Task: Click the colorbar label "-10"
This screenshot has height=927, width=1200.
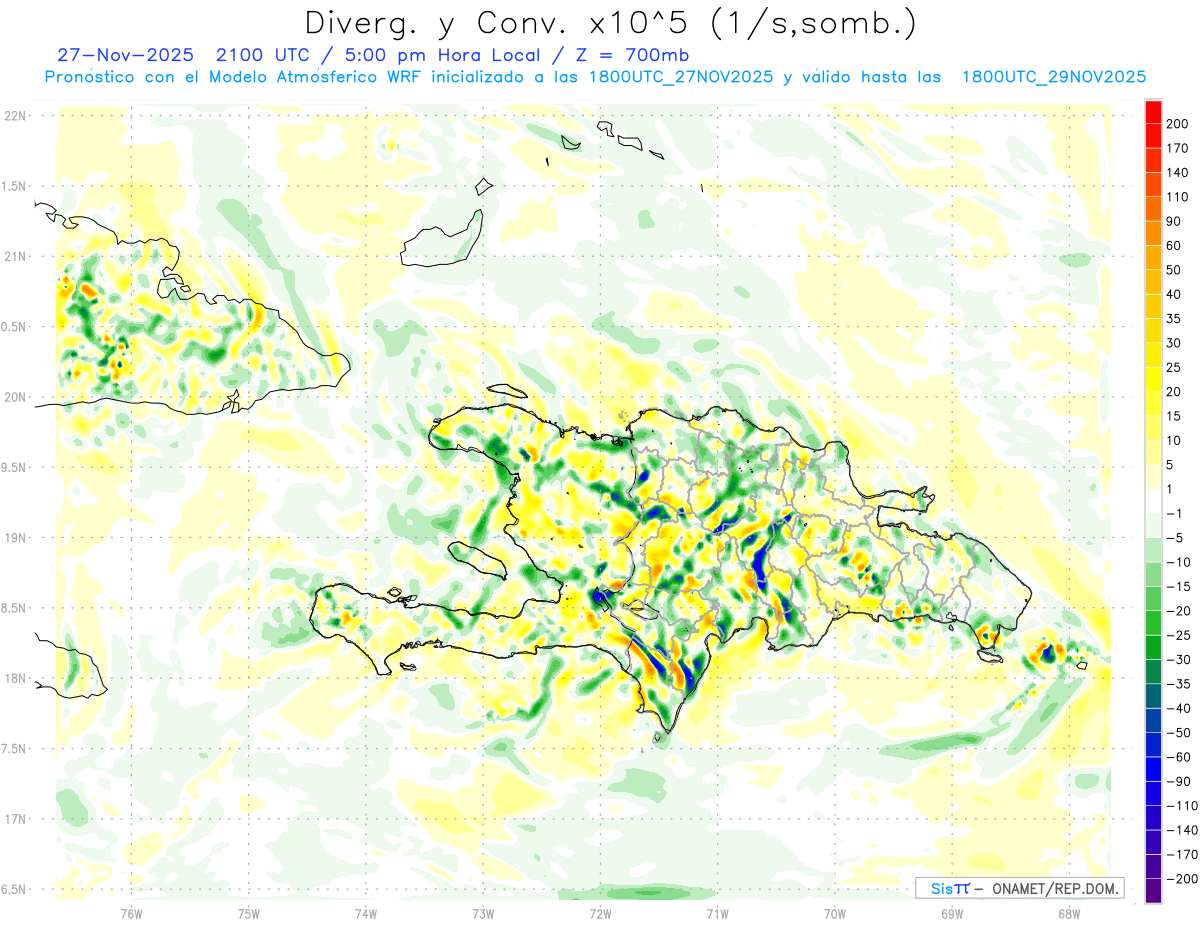Action: 1181,562
